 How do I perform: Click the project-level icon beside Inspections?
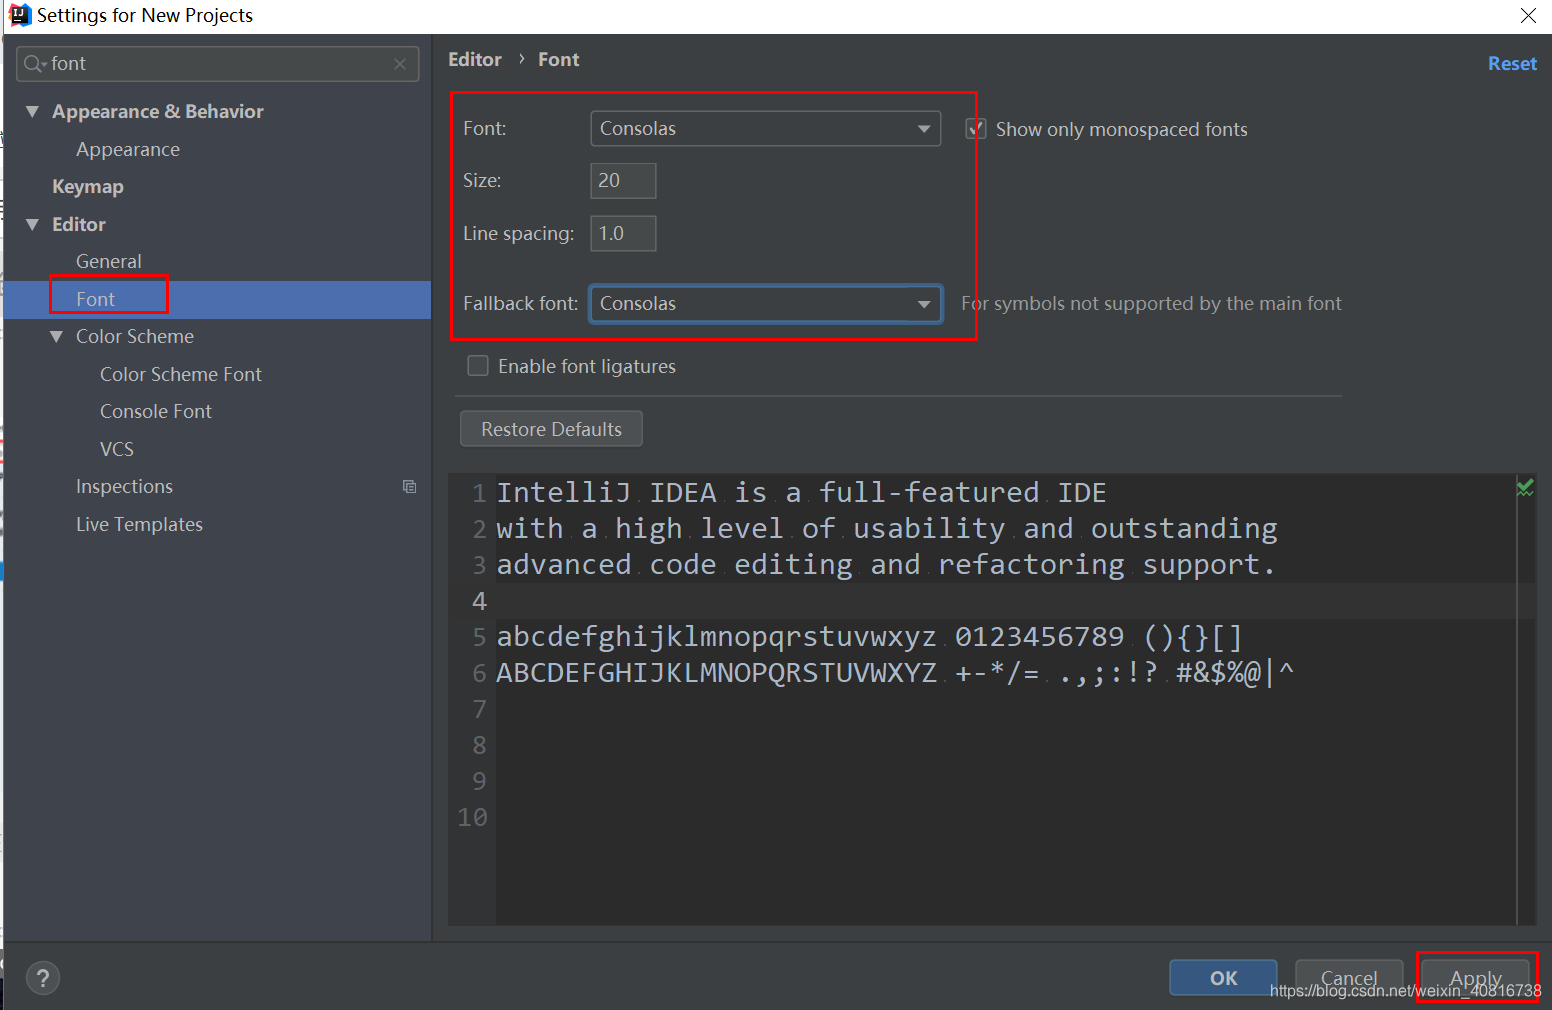click(x=409, y=487)
